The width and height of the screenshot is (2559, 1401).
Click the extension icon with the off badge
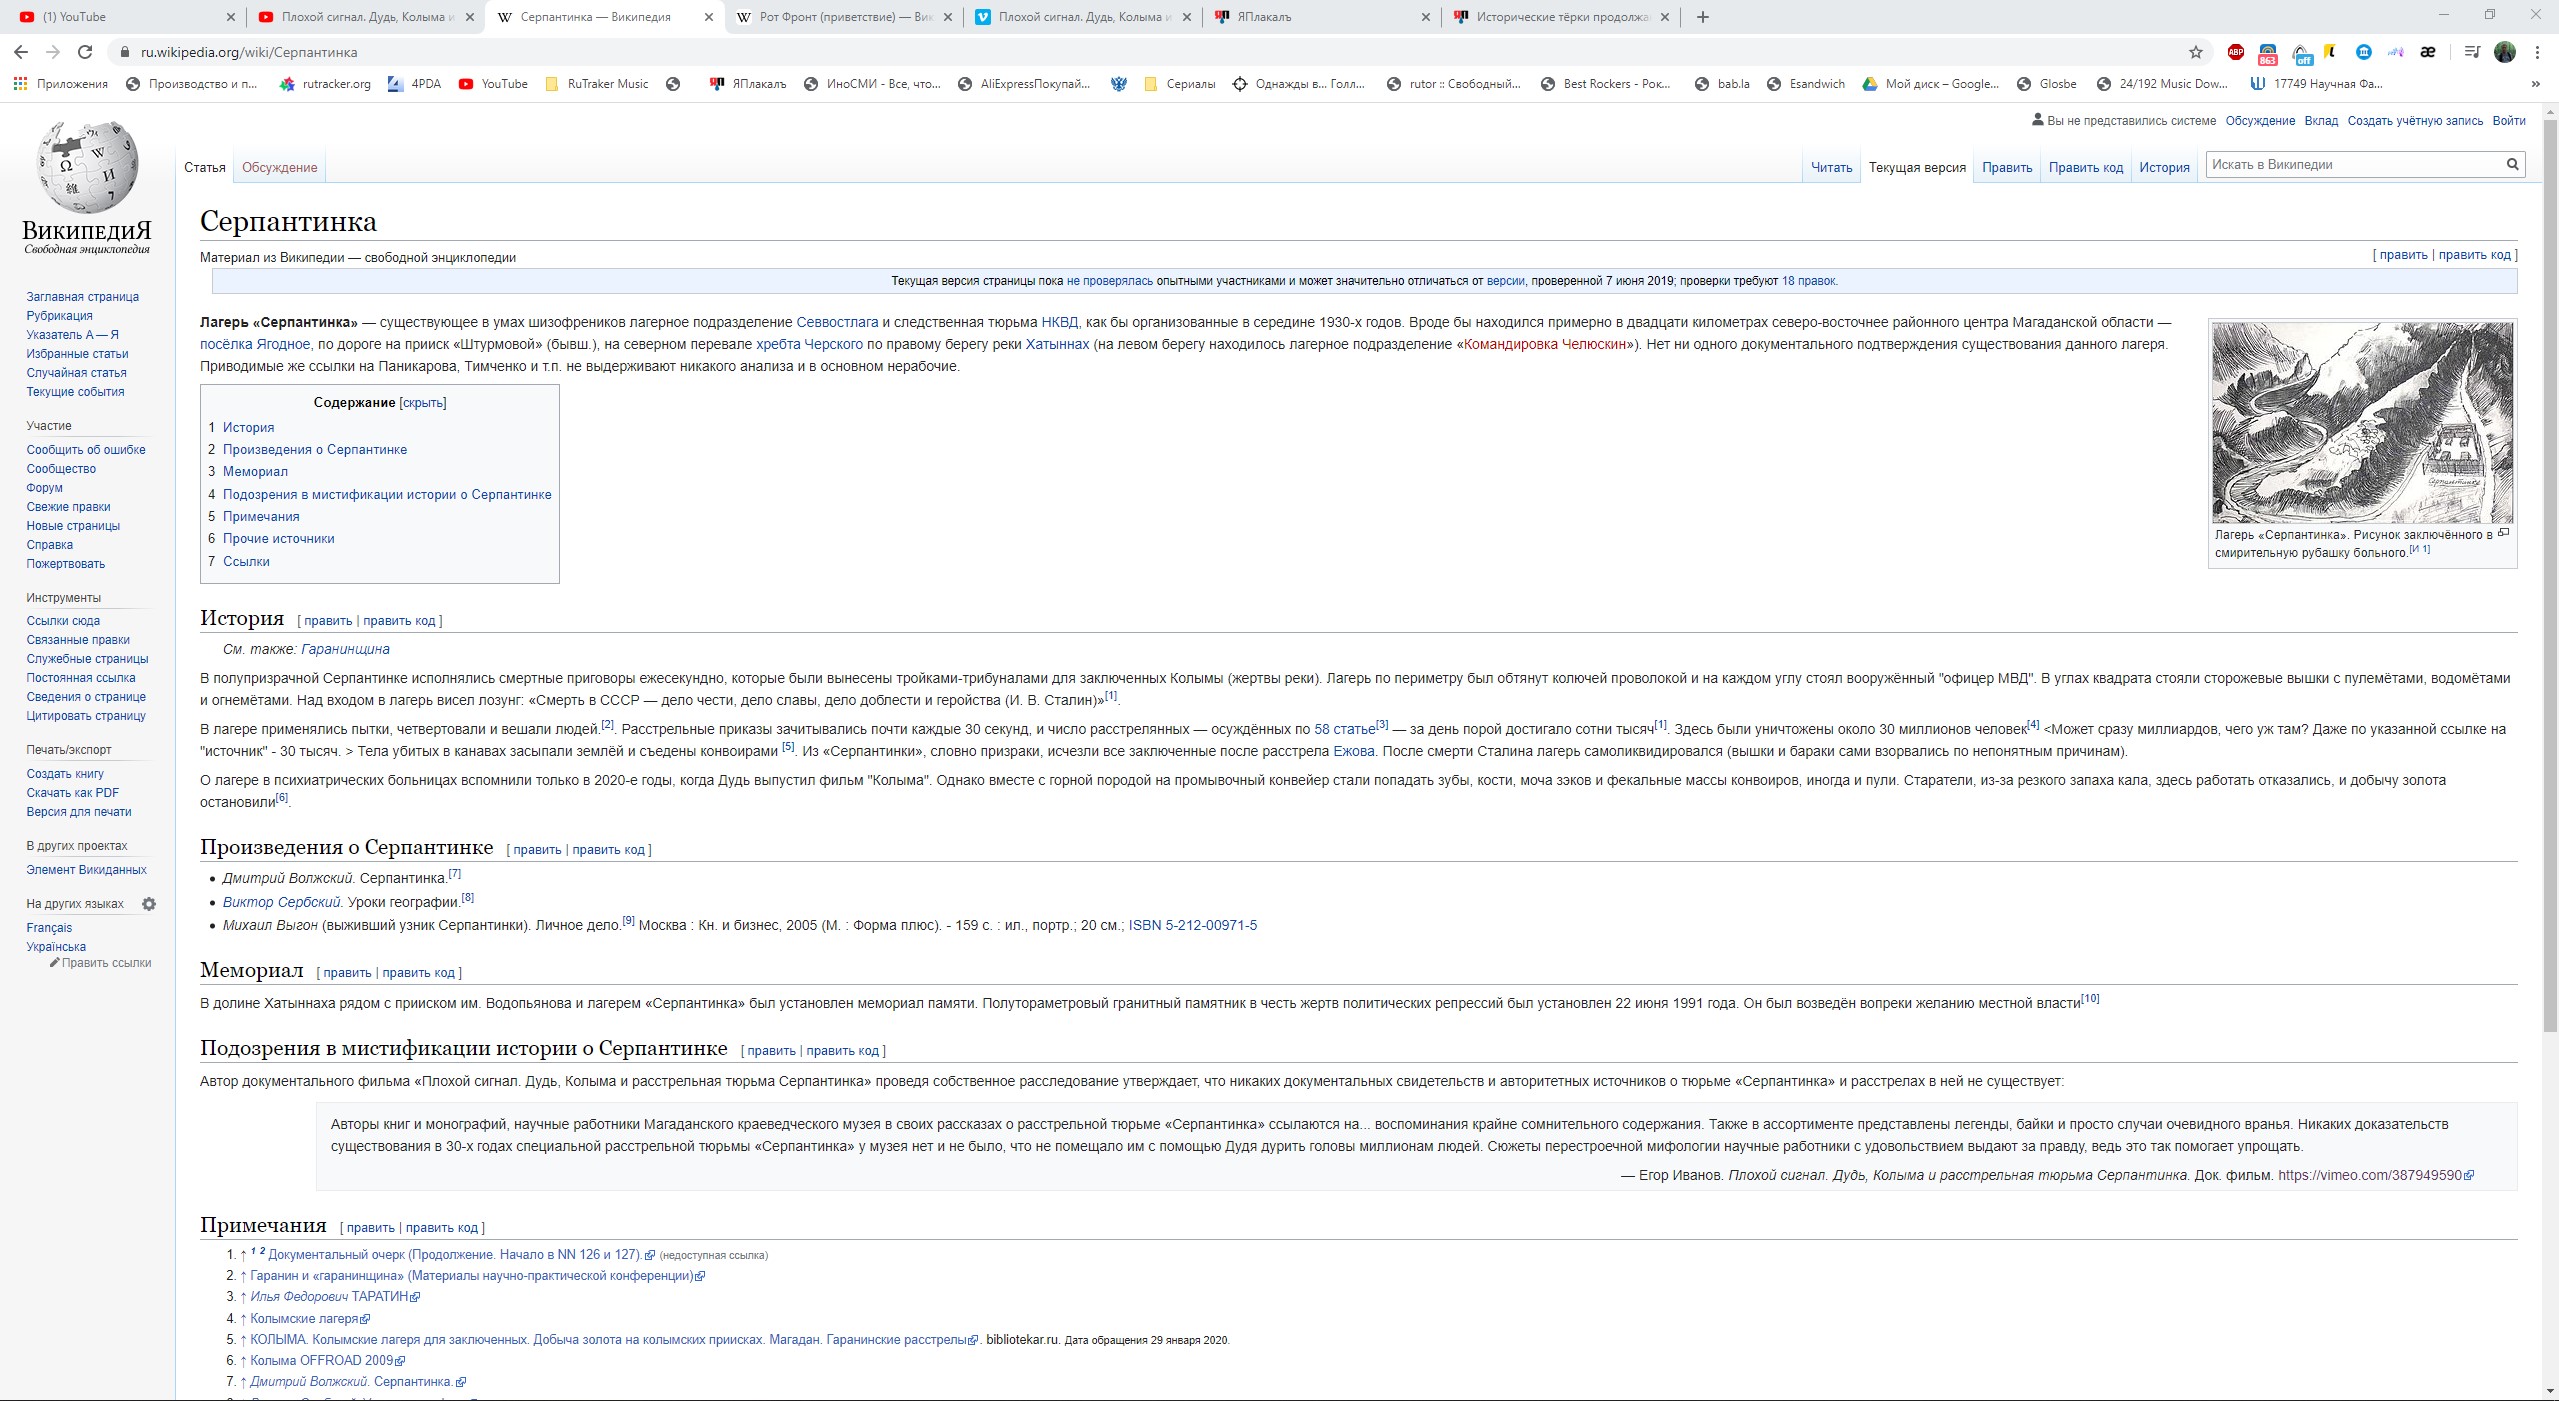(2301, 52)
